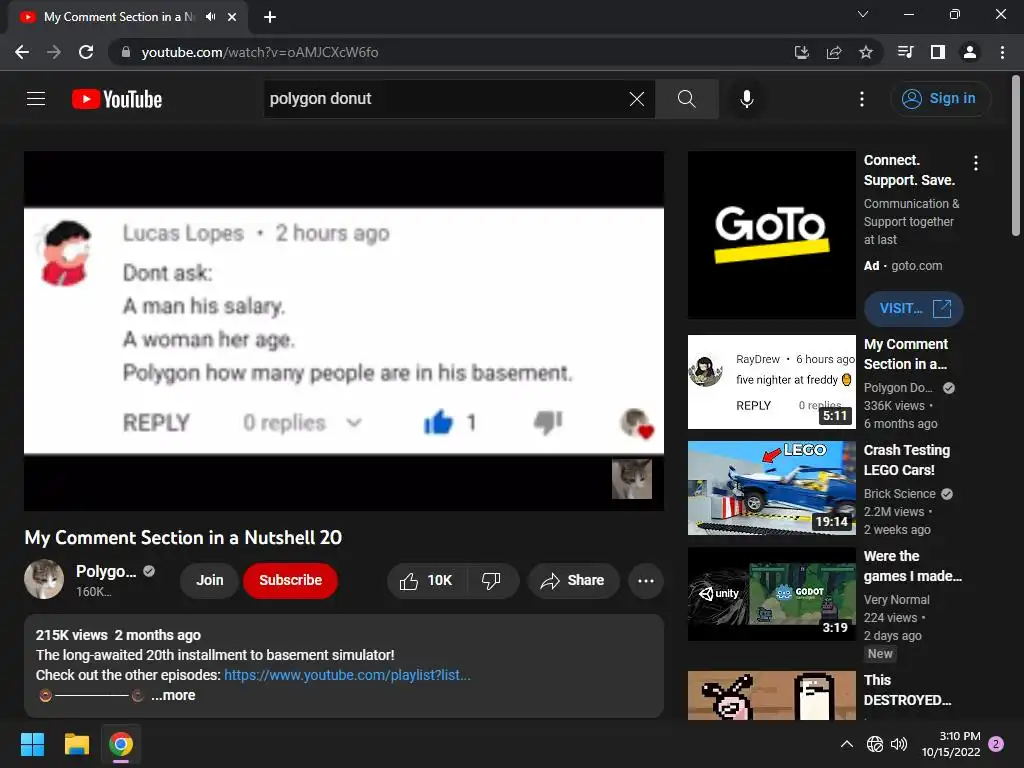This screenshot has height=768, width=1024.
Task: Open the Windows Start menu
Action: [x=33, y=744]
